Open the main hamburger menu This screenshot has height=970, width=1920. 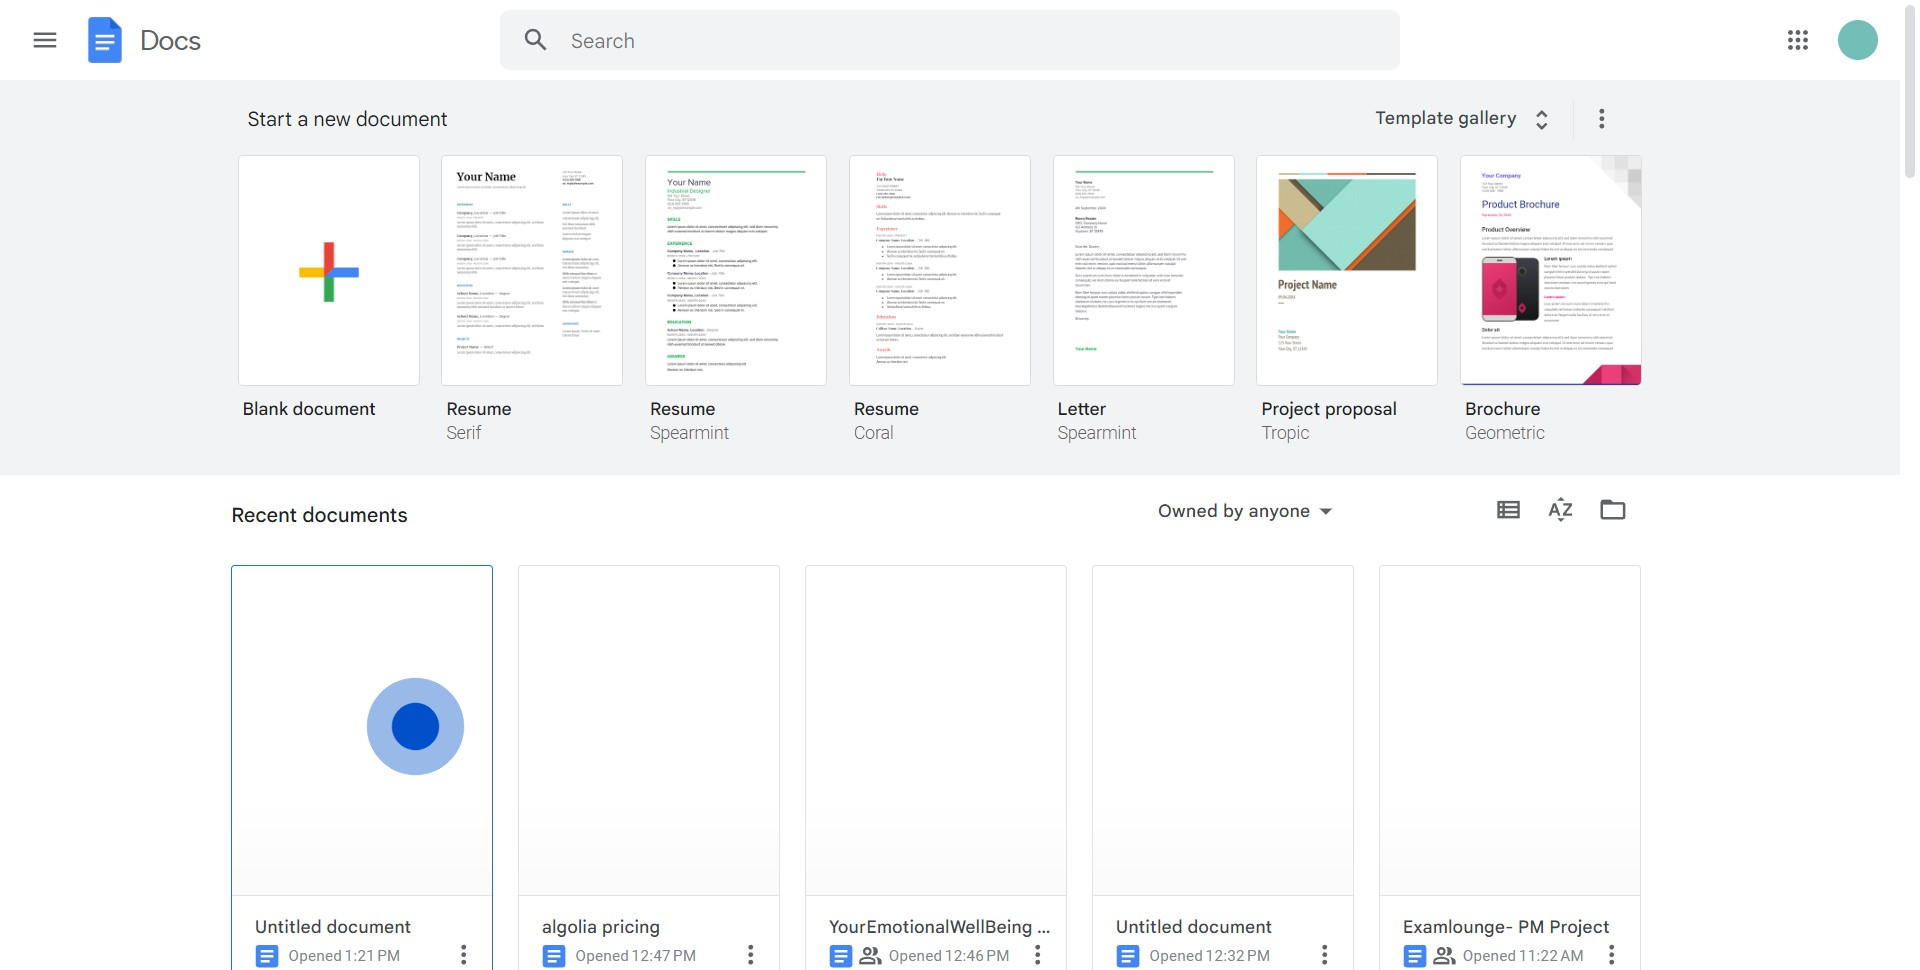coord(45,40)
